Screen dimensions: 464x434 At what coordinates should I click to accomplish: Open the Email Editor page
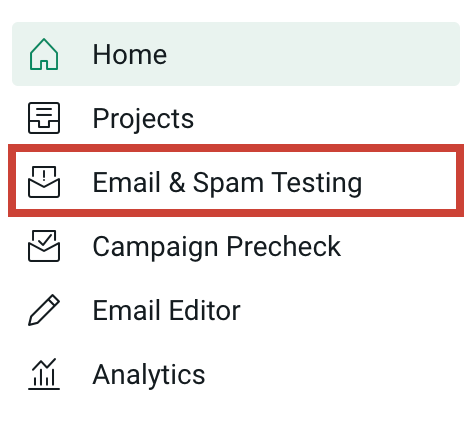pos(166,310)
